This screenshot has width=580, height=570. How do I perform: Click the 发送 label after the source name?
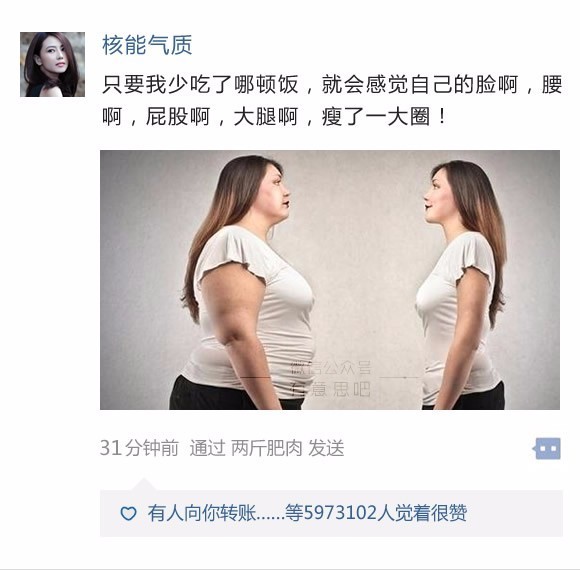point(326,448)
